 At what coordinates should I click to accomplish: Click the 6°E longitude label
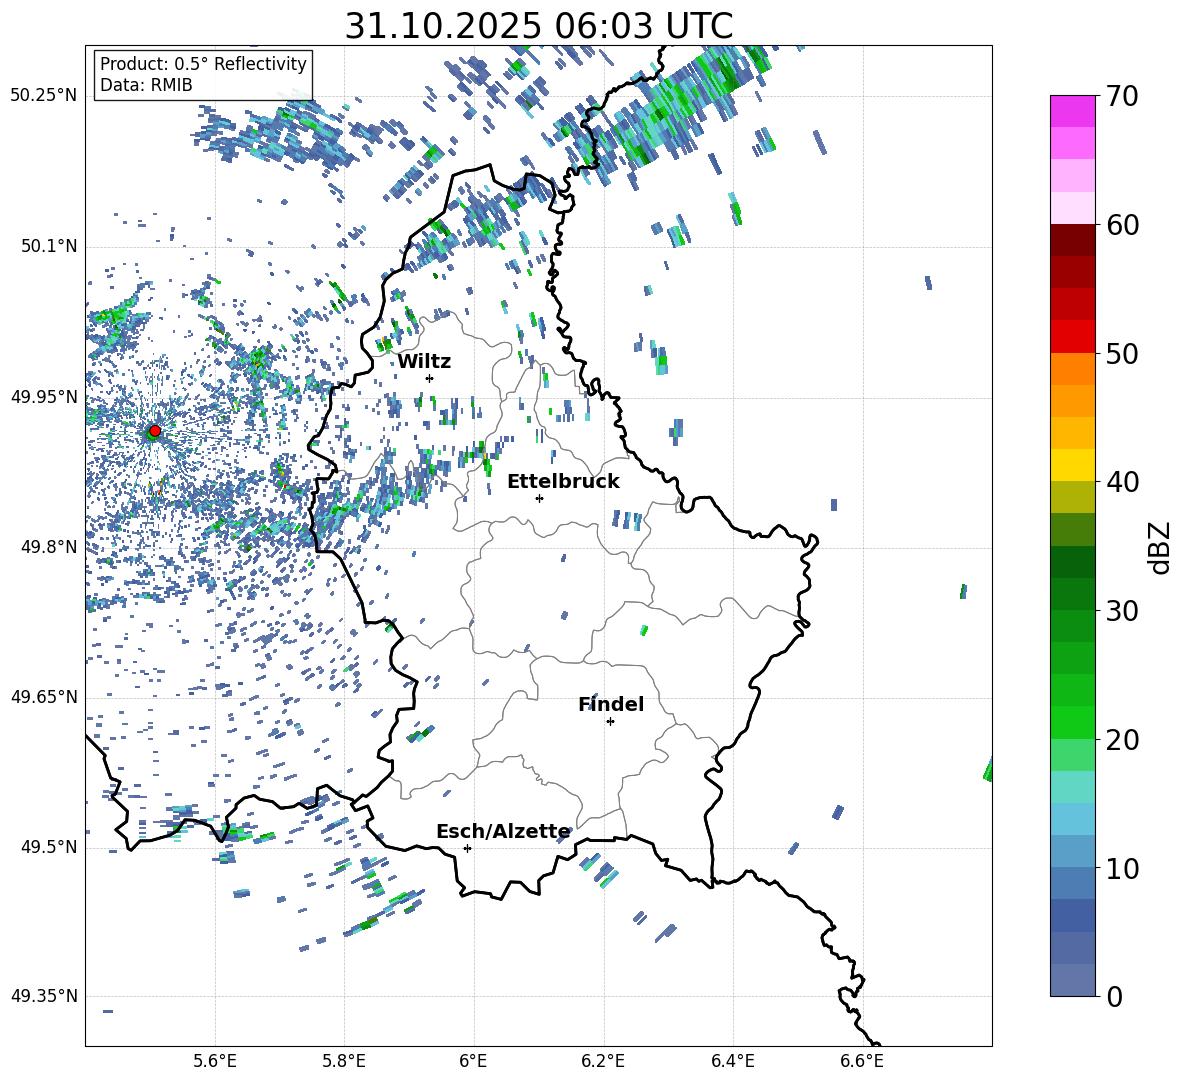(x=473, y=1061)
